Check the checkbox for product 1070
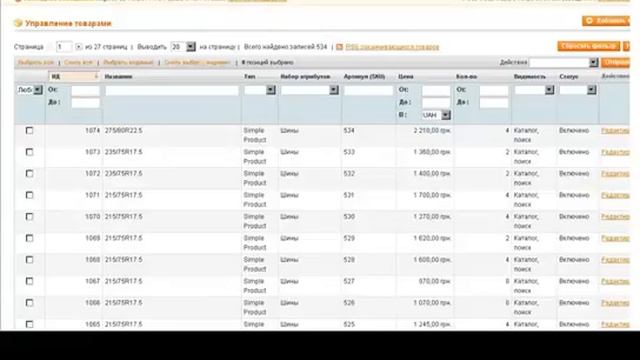Screen dimensions: 640x360 click(x=29, y=217)
